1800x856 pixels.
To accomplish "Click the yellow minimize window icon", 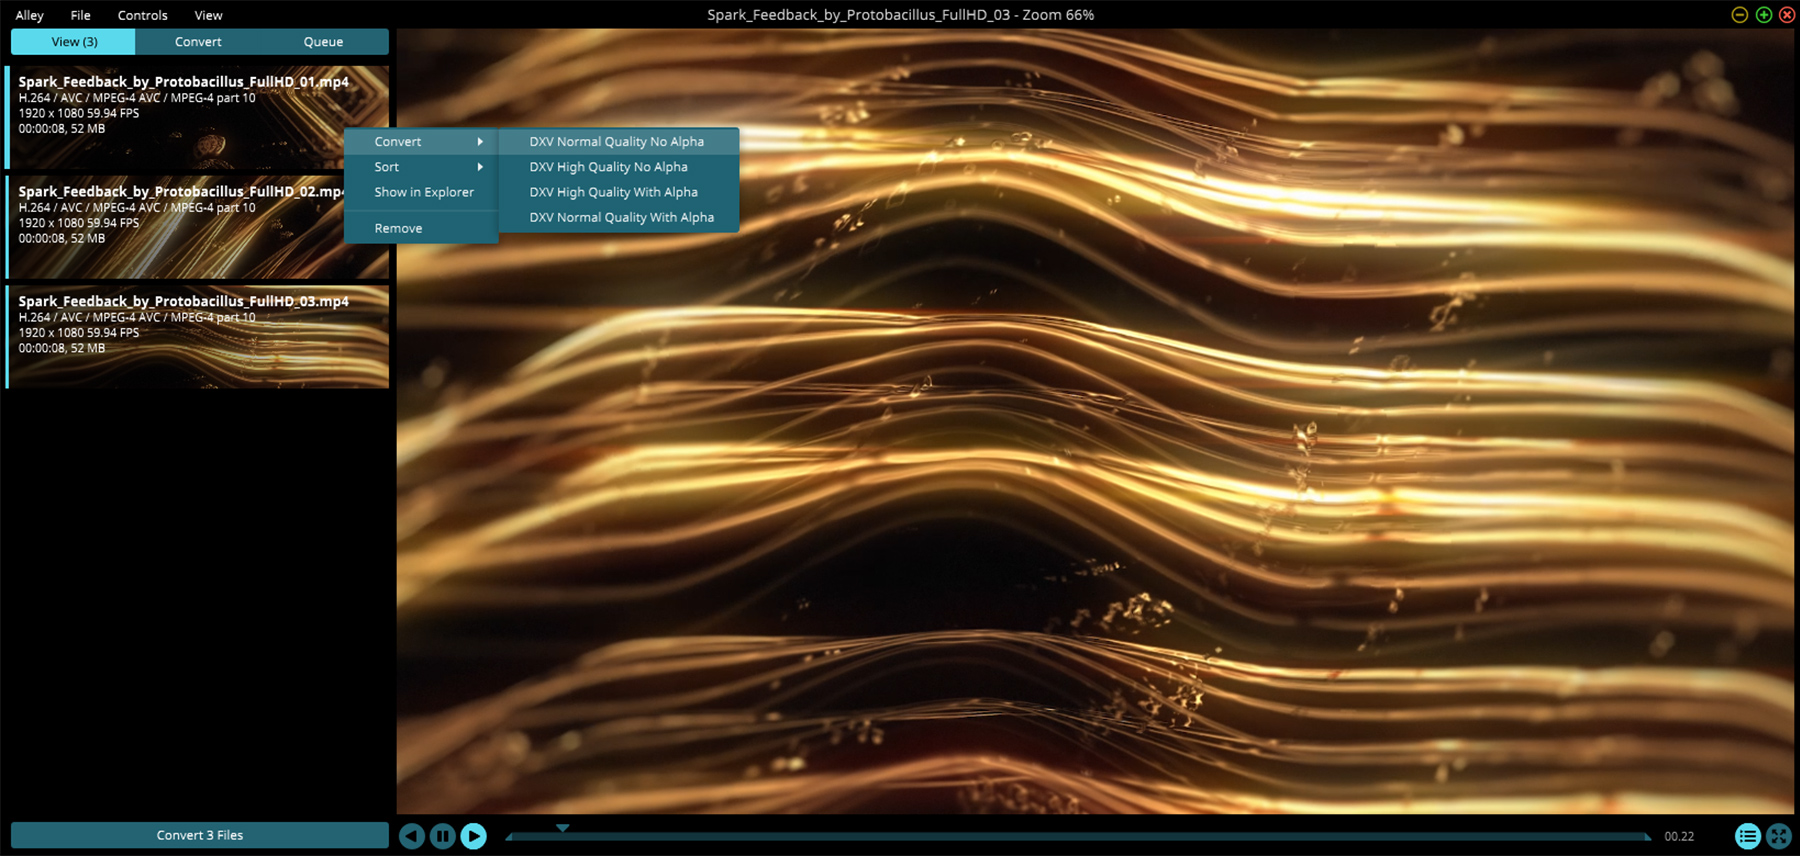I will pos(1739,15).
